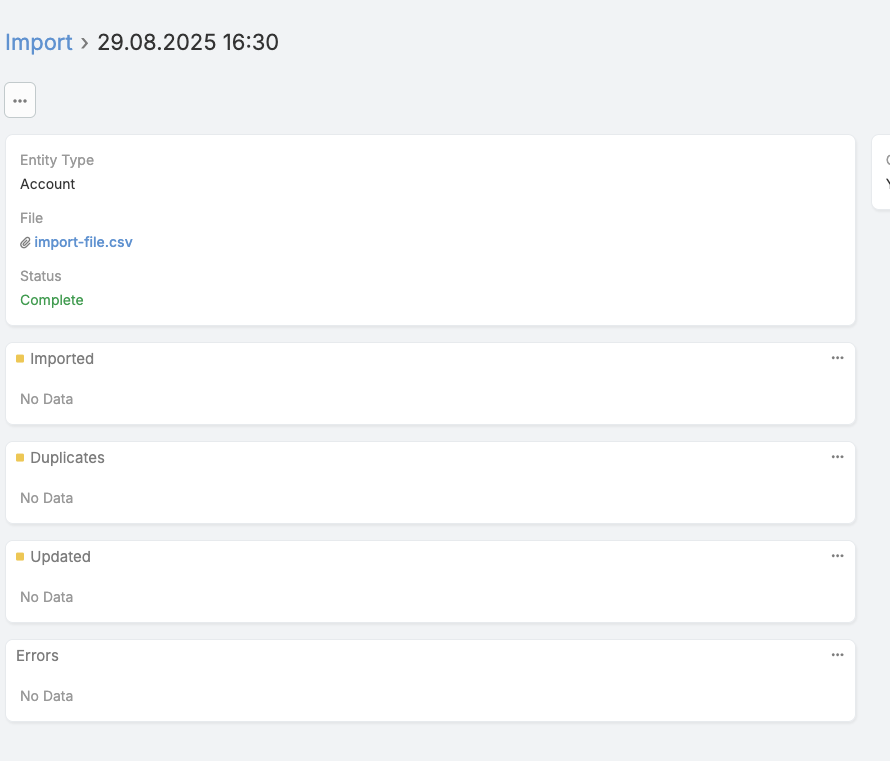Click the Errors panel title
The width and height of the screenshot is (890, 761).
[37, 656]
